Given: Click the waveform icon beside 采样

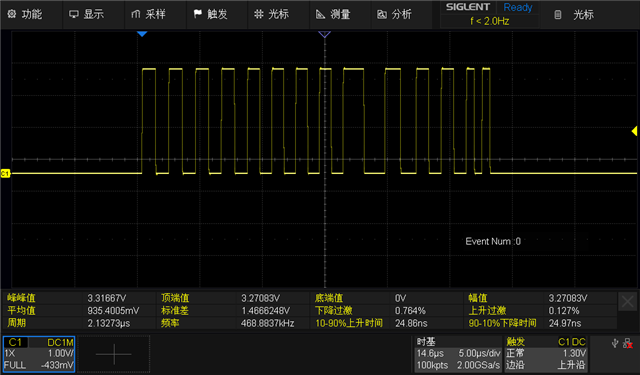Looking at the screenshot, I should pos(136,14).
